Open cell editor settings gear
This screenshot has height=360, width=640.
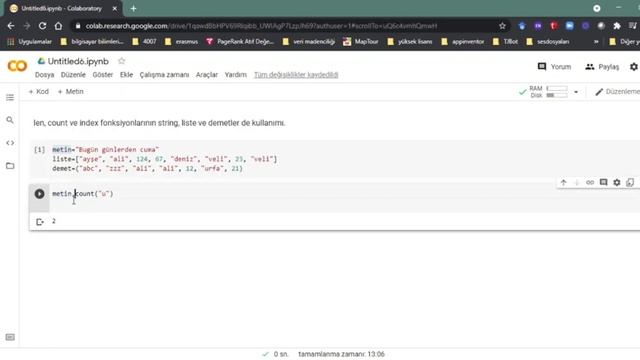click(x=617, y=182)
